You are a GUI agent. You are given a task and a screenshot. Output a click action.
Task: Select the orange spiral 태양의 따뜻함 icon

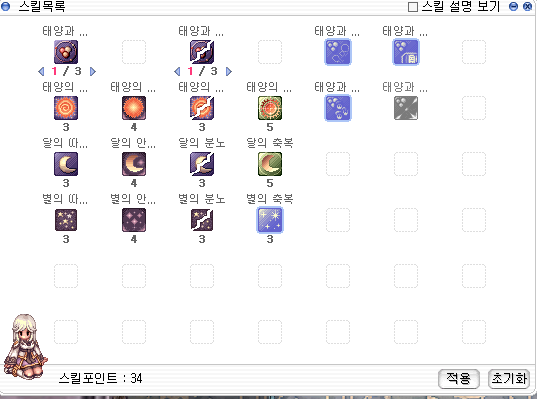[66, 108]
